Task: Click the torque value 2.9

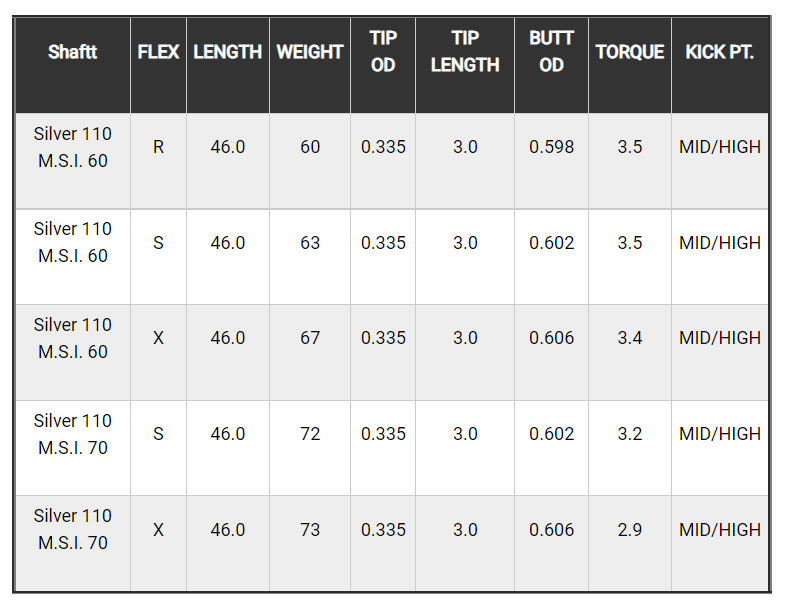Action: click(630, 530)
